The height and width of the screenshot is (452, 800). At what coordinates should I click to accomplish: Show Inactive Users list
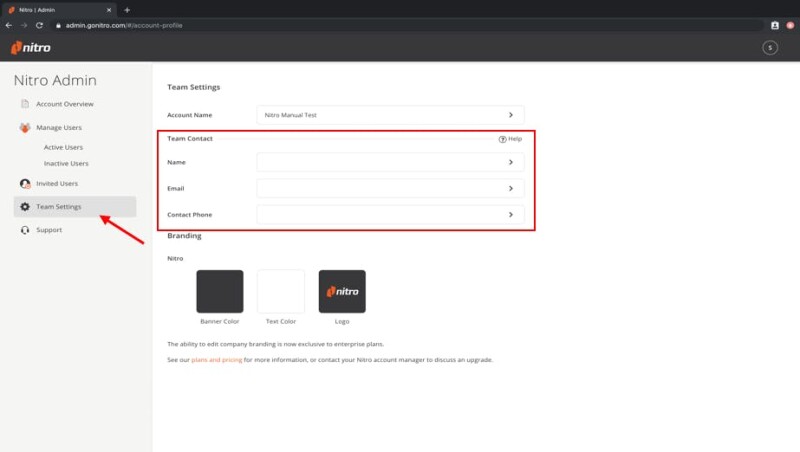pos(66,164)
